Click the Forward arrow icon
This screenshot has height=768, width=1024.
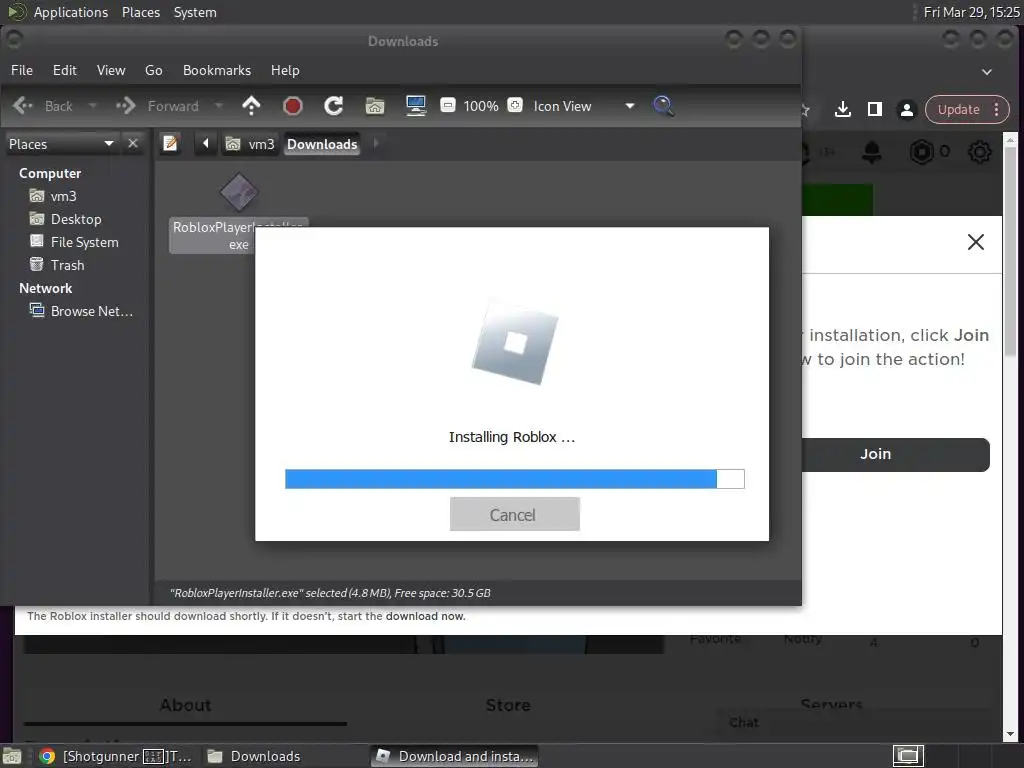pyautogui.click(x=125, y=106)
